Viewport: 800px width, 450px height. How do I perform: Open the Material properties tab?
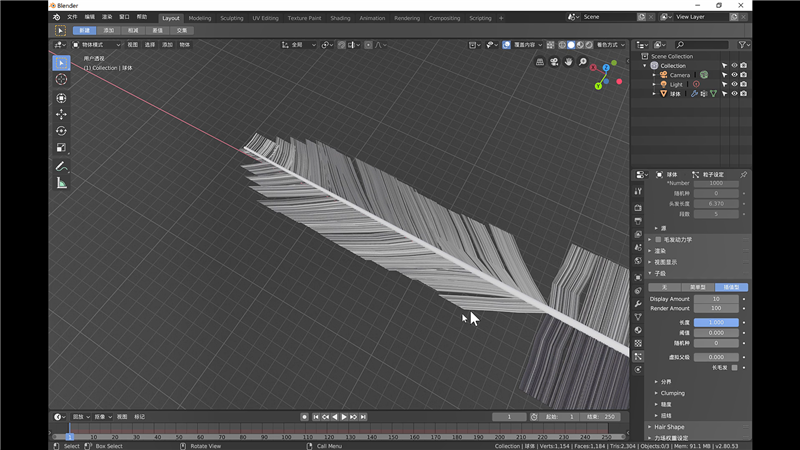(x=638, y=330)
